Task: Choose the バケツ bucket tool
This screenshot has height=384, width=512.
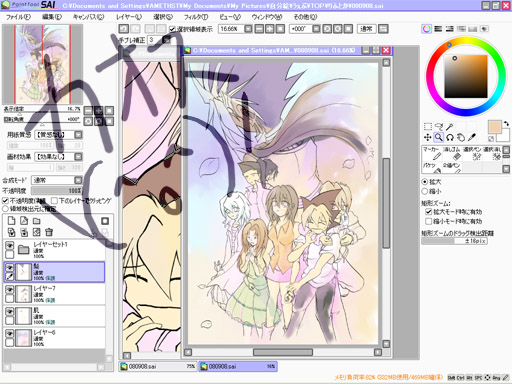Action: click(x=432, y=167)
